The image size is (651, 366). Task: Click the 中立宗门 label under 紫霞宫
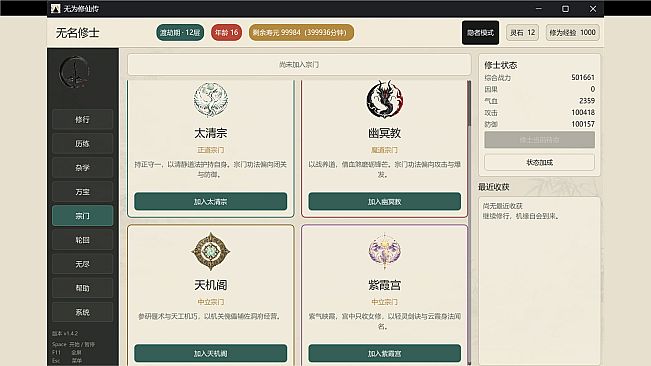[384, 302]
